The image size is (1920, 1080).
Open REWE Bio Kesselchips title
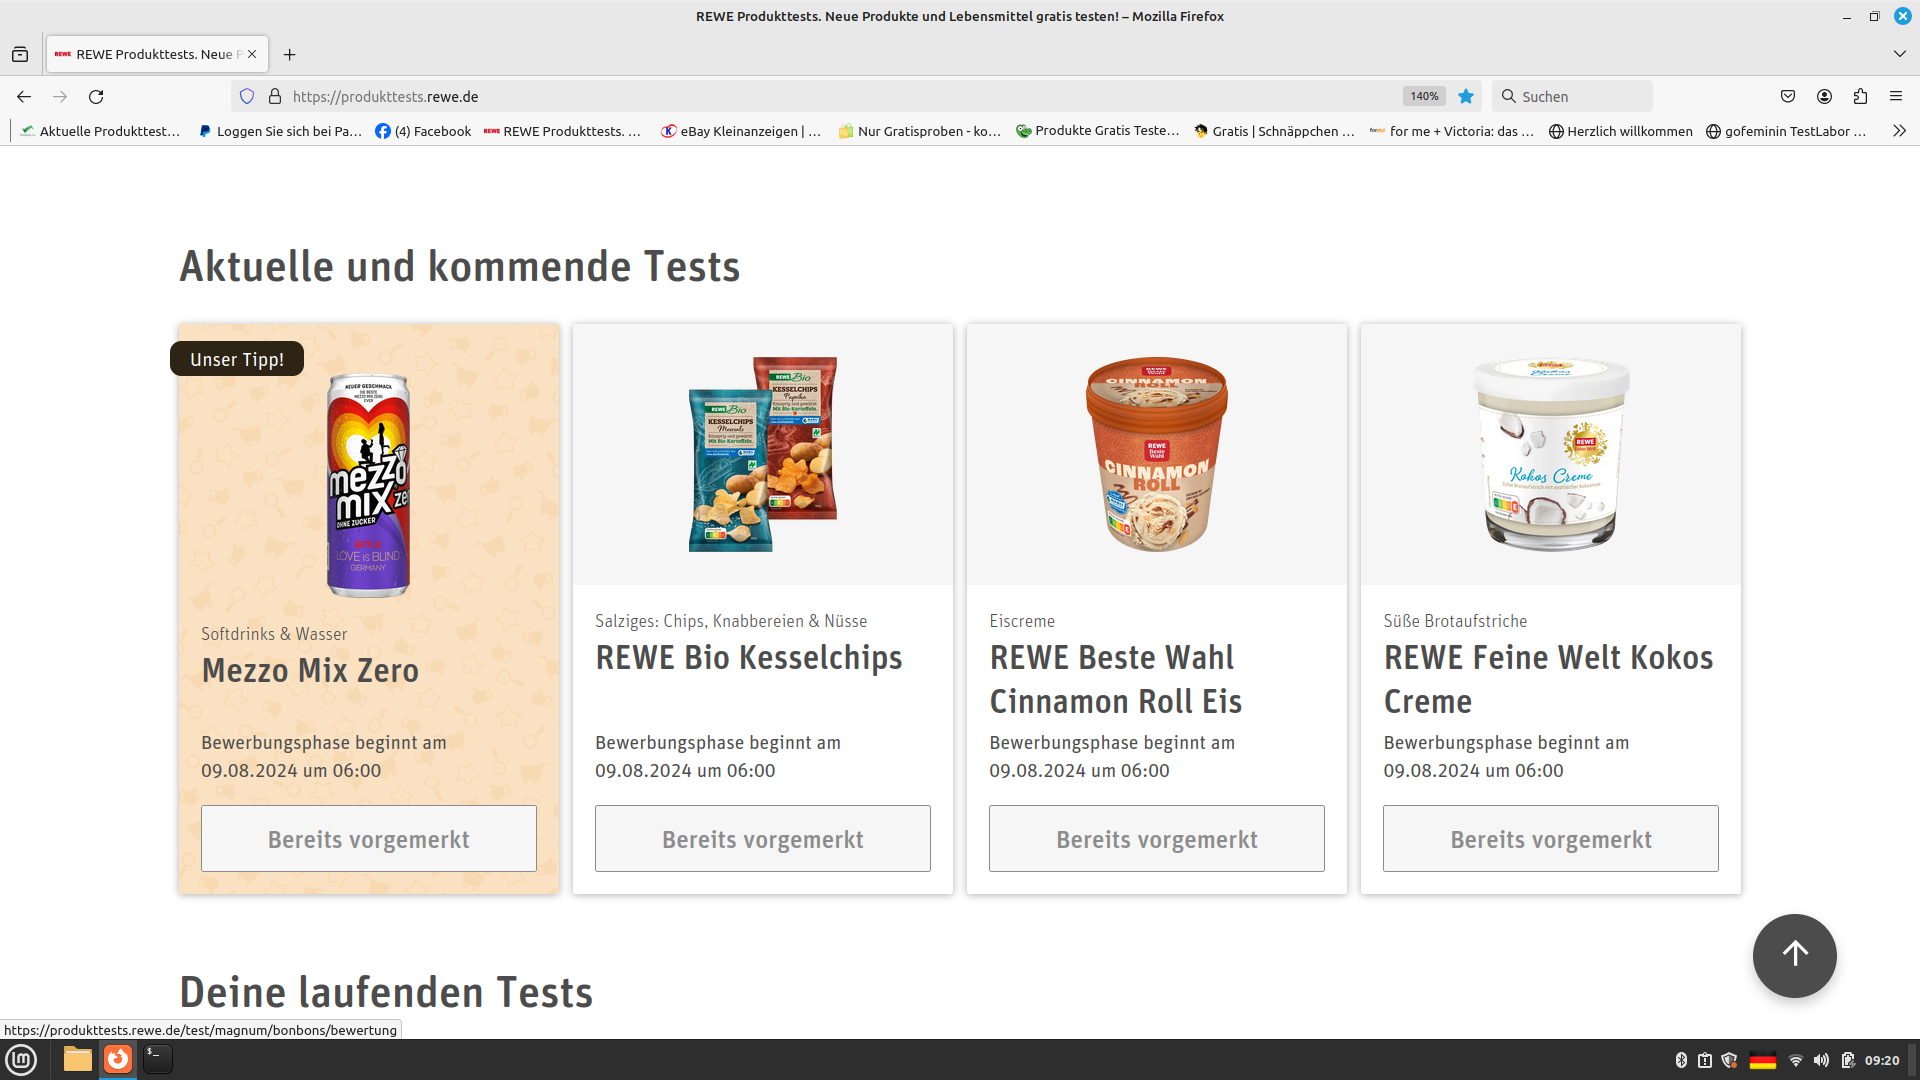[749, 658]
